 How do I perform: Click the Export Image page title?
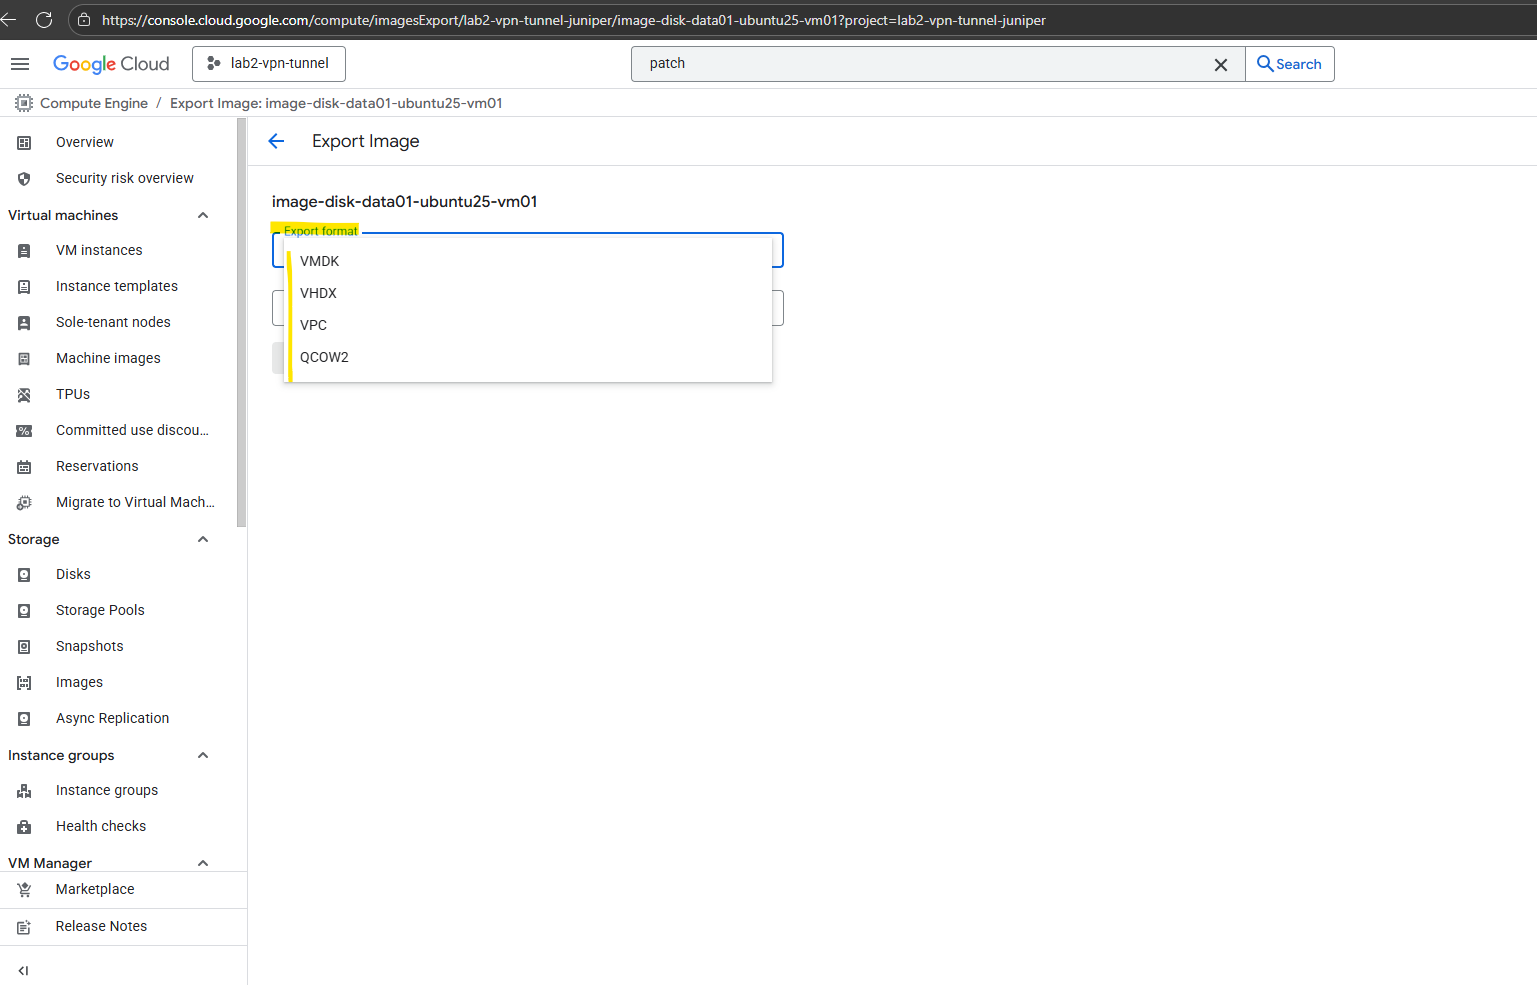[366, 141]
